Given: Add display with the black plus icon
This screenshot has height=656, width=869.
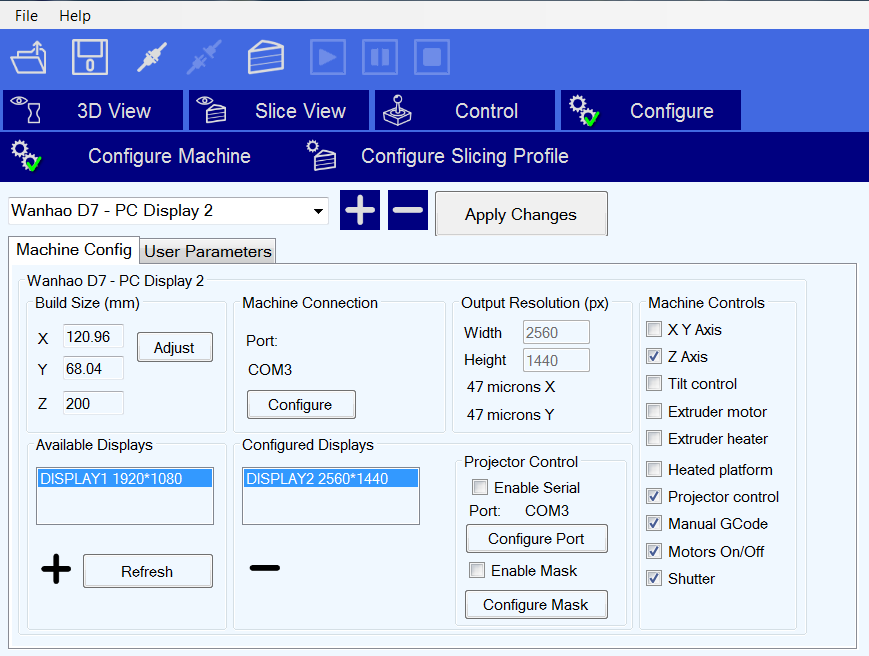Looking at the screenshot, I should pos(56,569).
